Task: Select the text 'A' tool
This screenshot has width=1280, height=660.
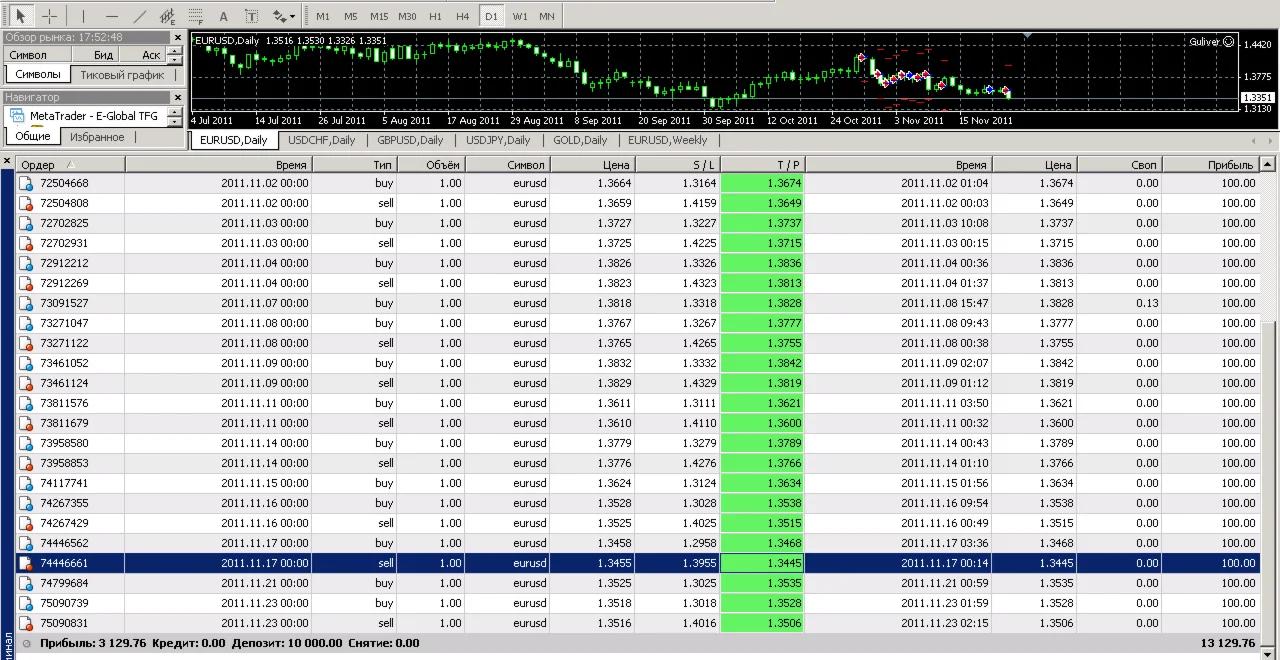Action: click(223, 16)
